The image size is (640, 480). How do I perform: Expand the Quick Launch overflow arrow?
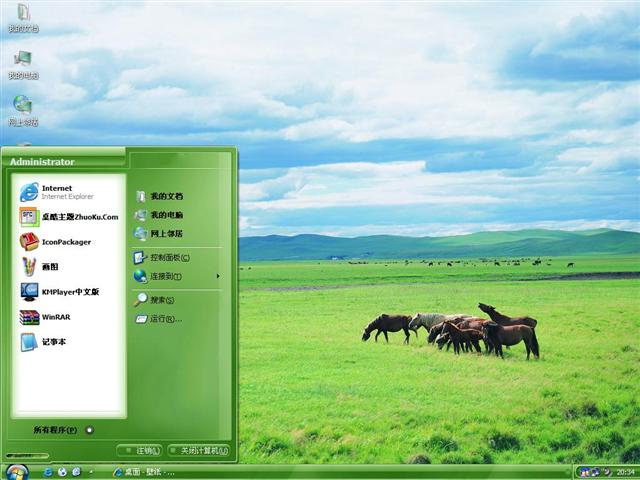coord(91,472)
